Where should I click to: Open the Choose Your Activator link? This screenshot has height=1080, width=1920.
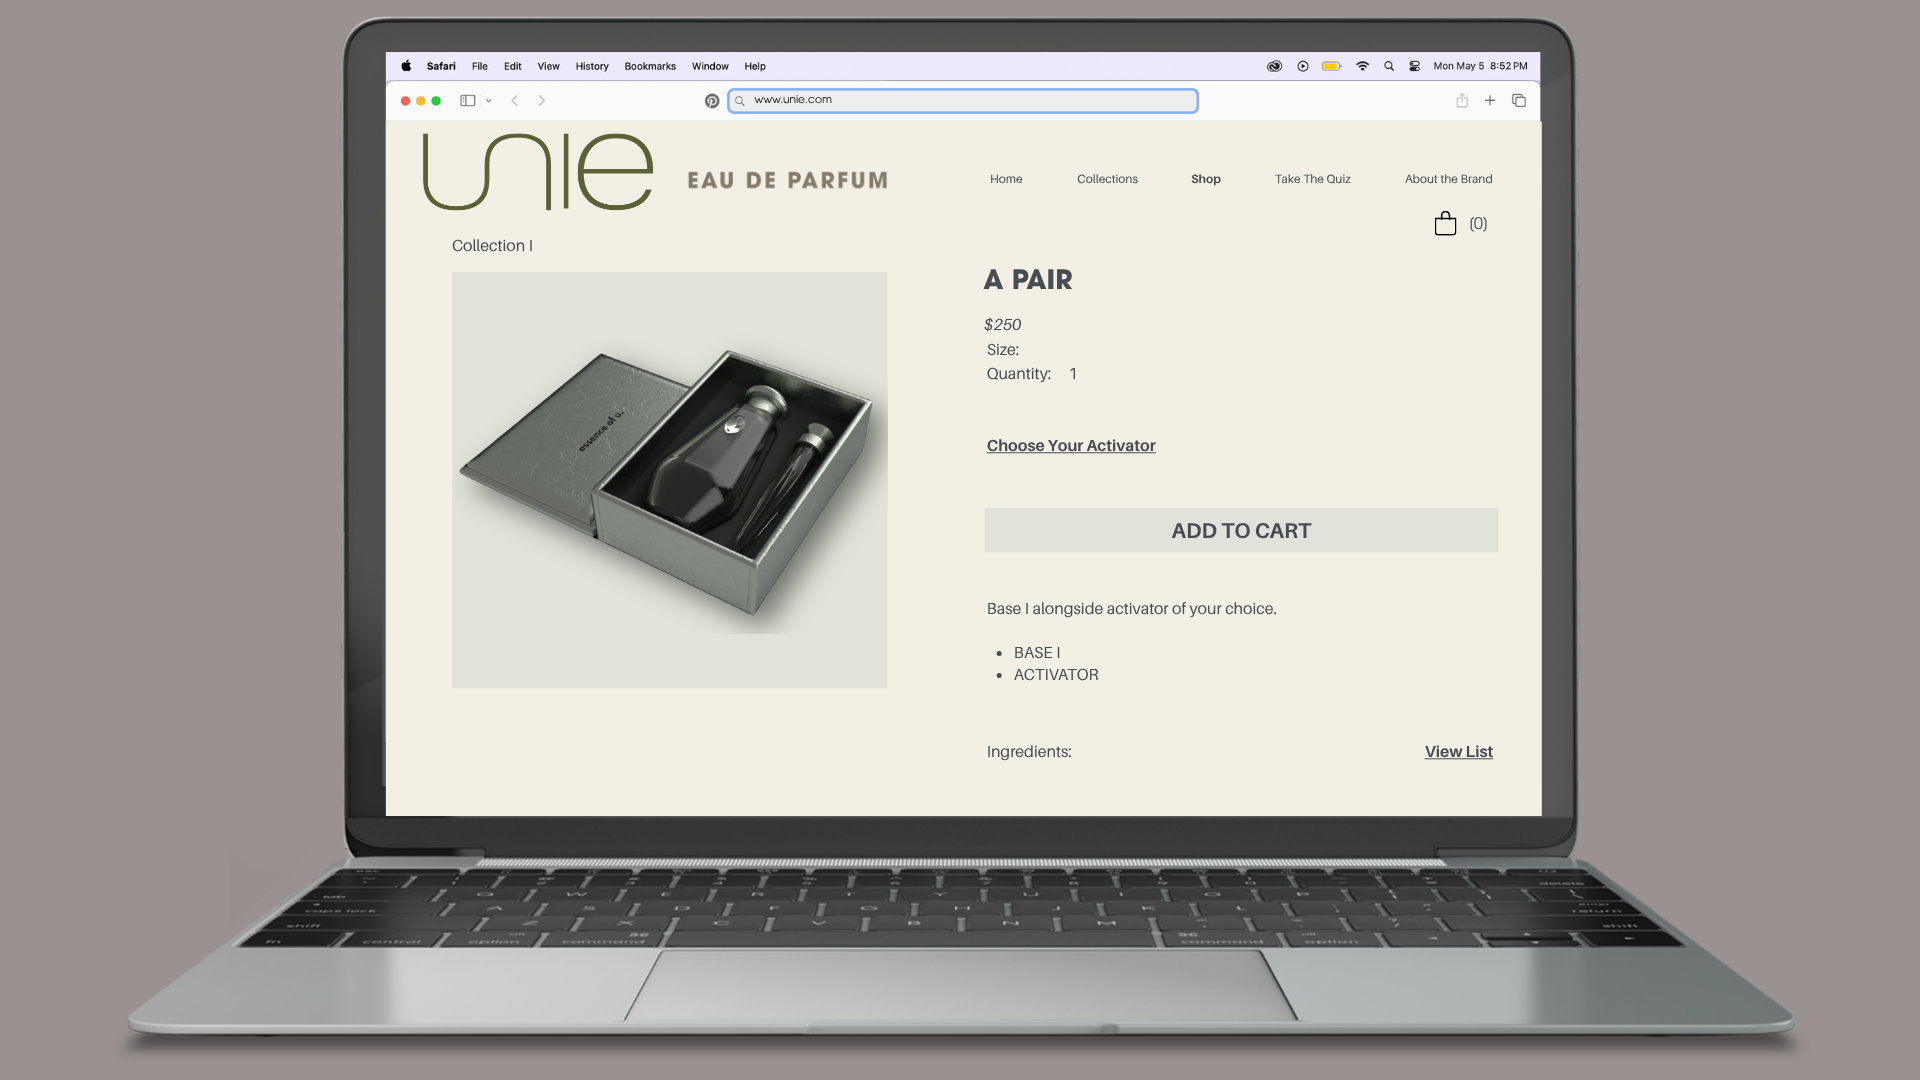point(1071,446)
